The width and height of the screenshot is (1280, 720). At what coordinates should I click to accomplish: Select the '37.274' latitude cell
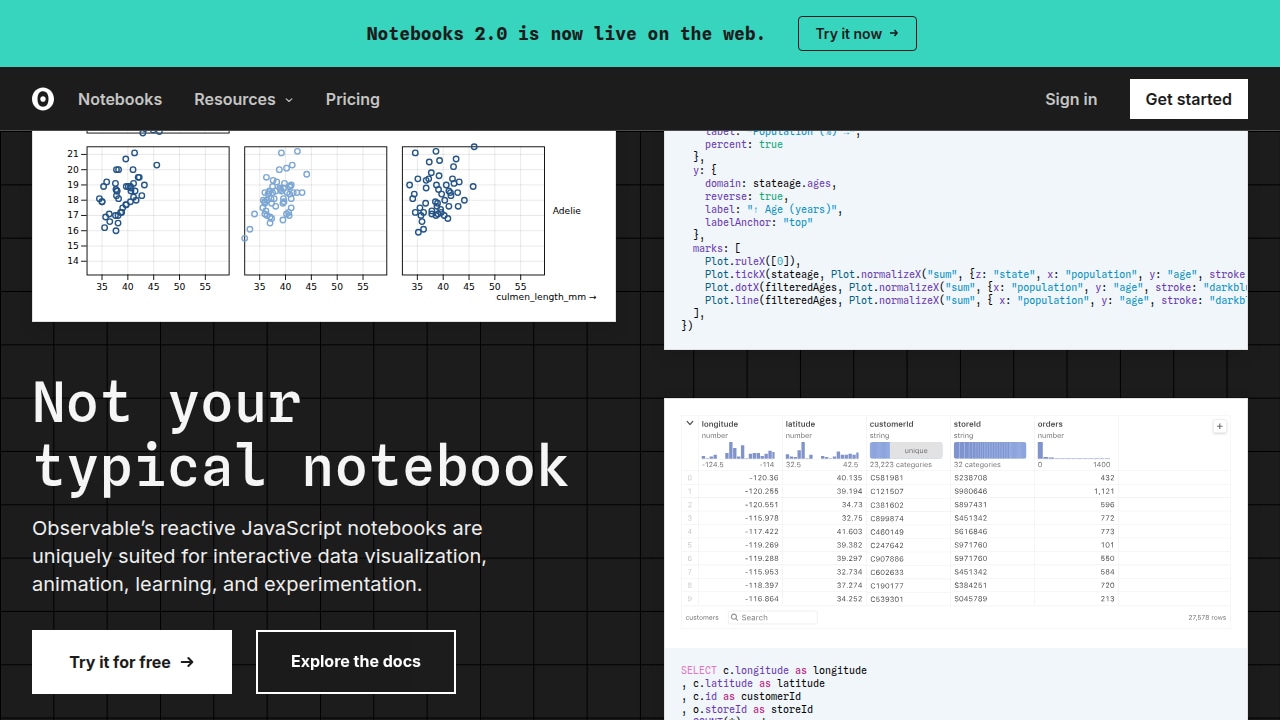tap(849, 585)
